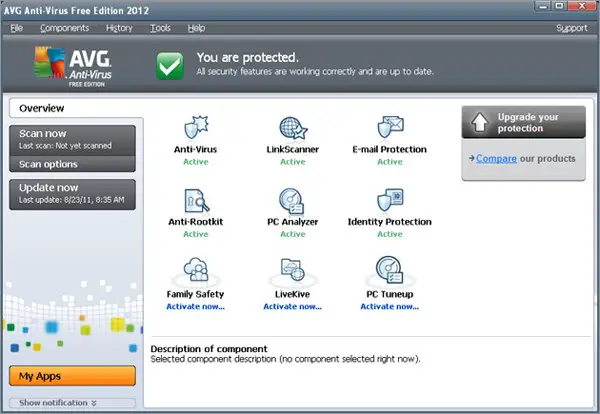600x414 pixels.
Task: Click the 'Selected component description' text line
Action: (x=285, y=359)
